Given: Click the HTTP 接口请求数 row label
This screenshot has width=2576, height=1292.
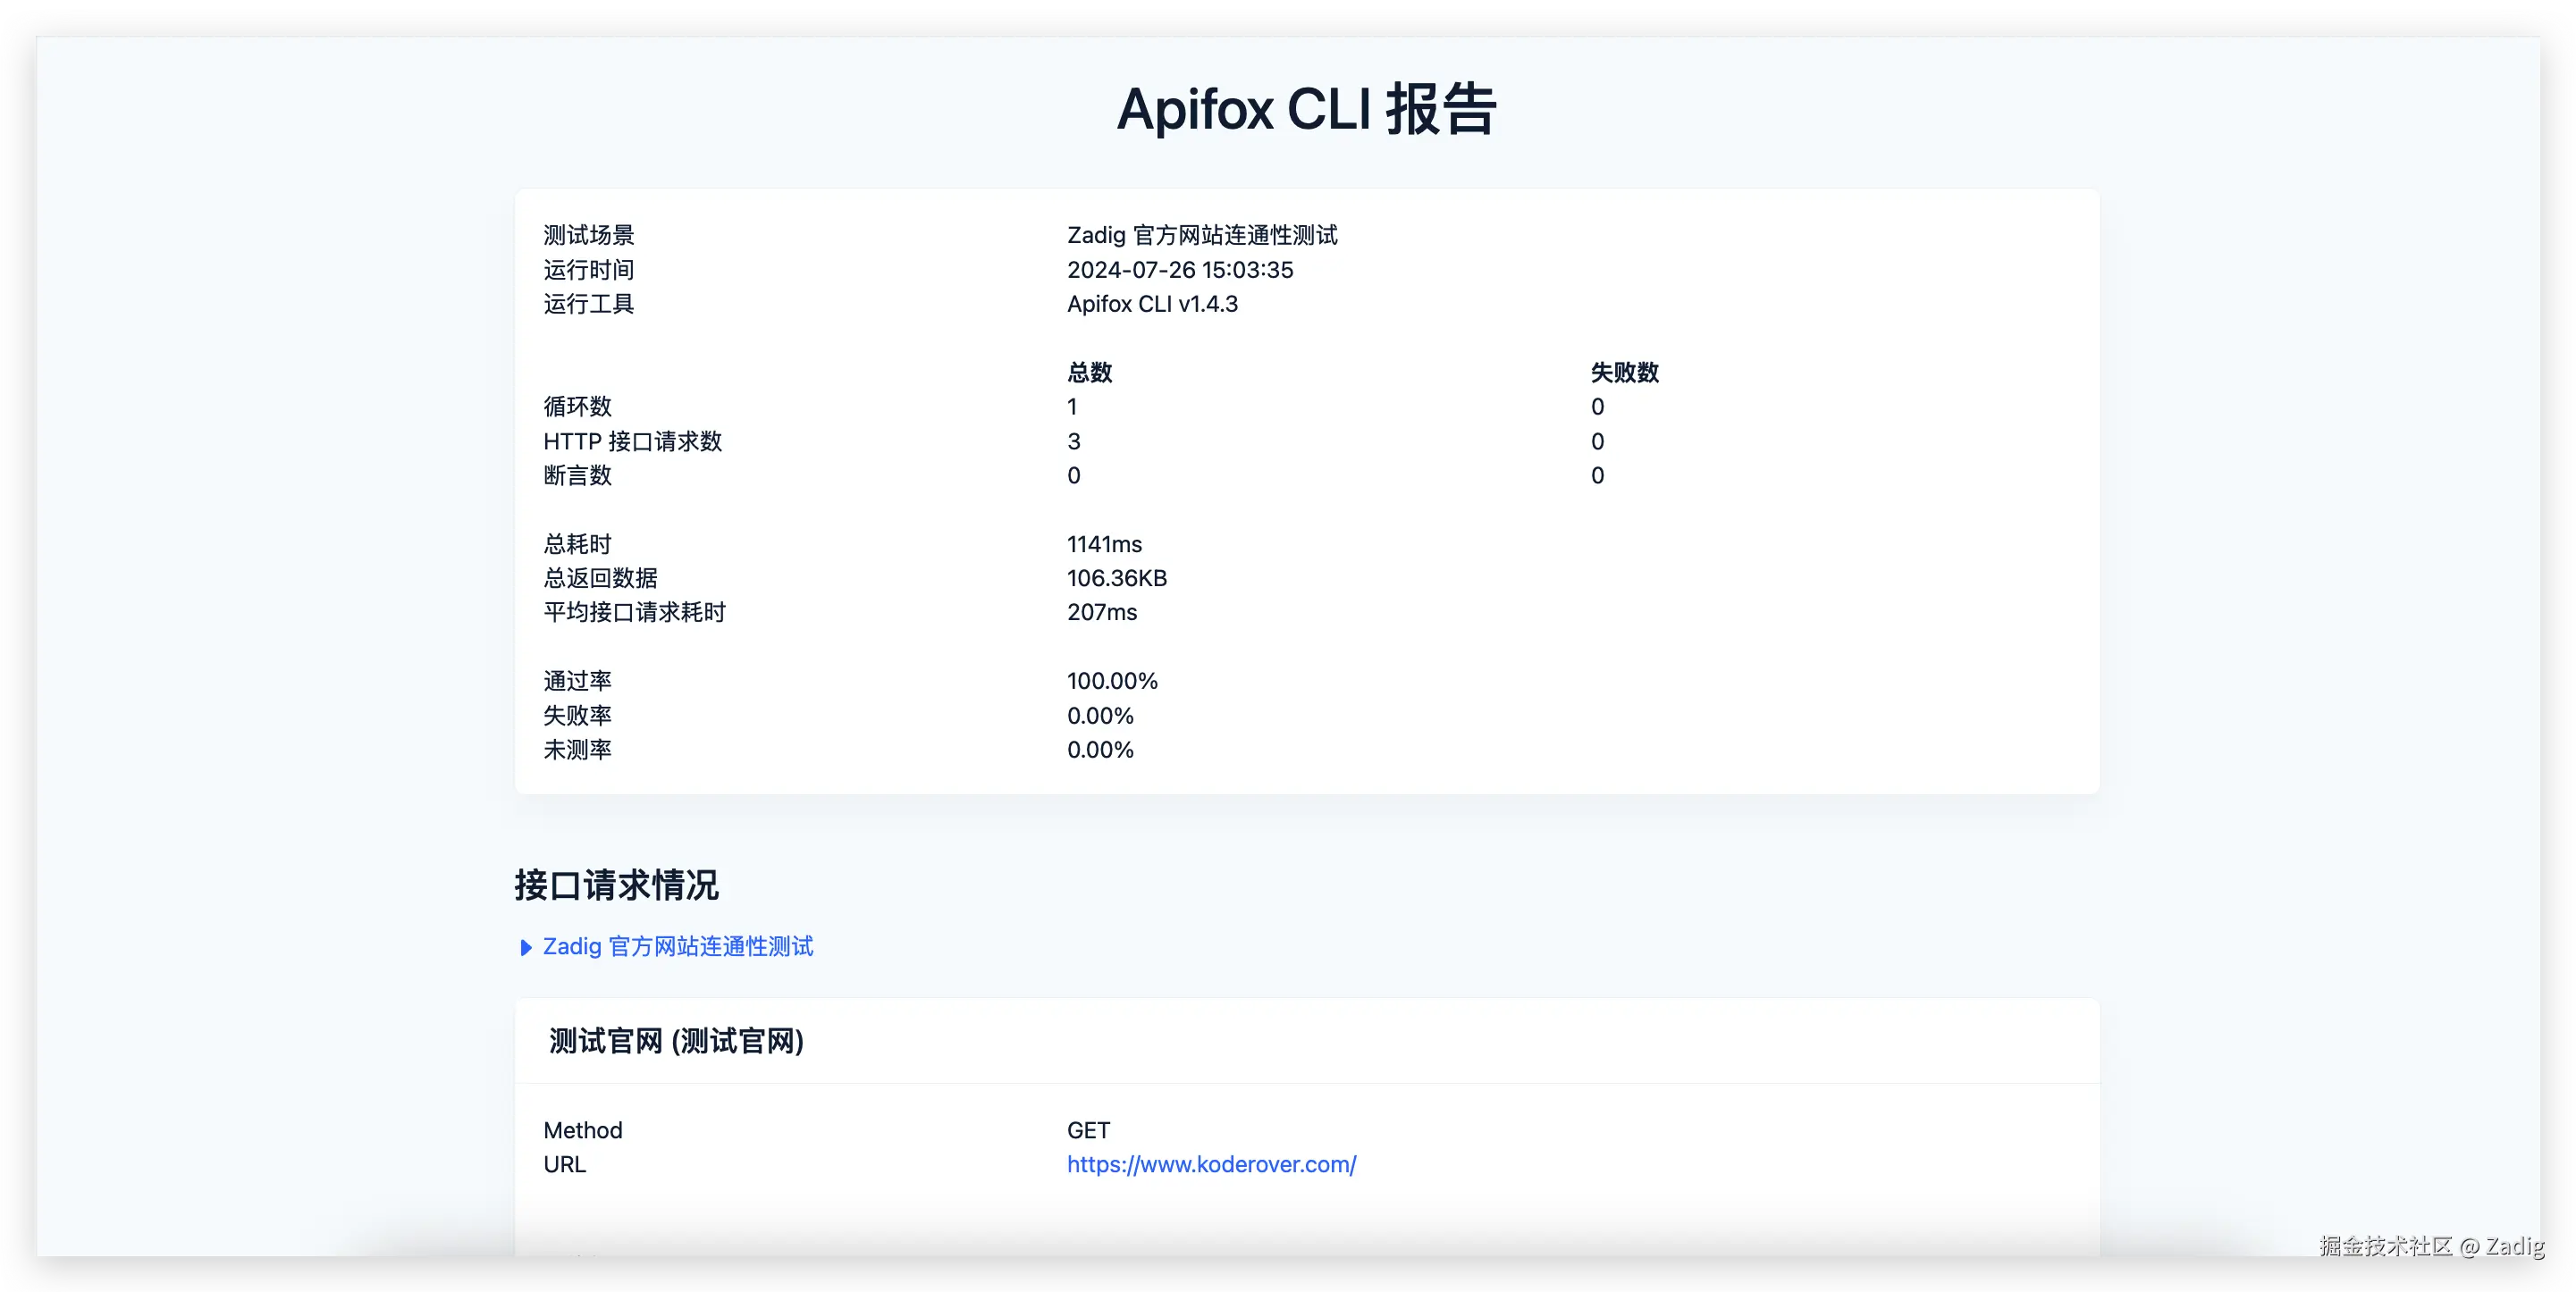Looking at the screenshot, I should [632, 441].
